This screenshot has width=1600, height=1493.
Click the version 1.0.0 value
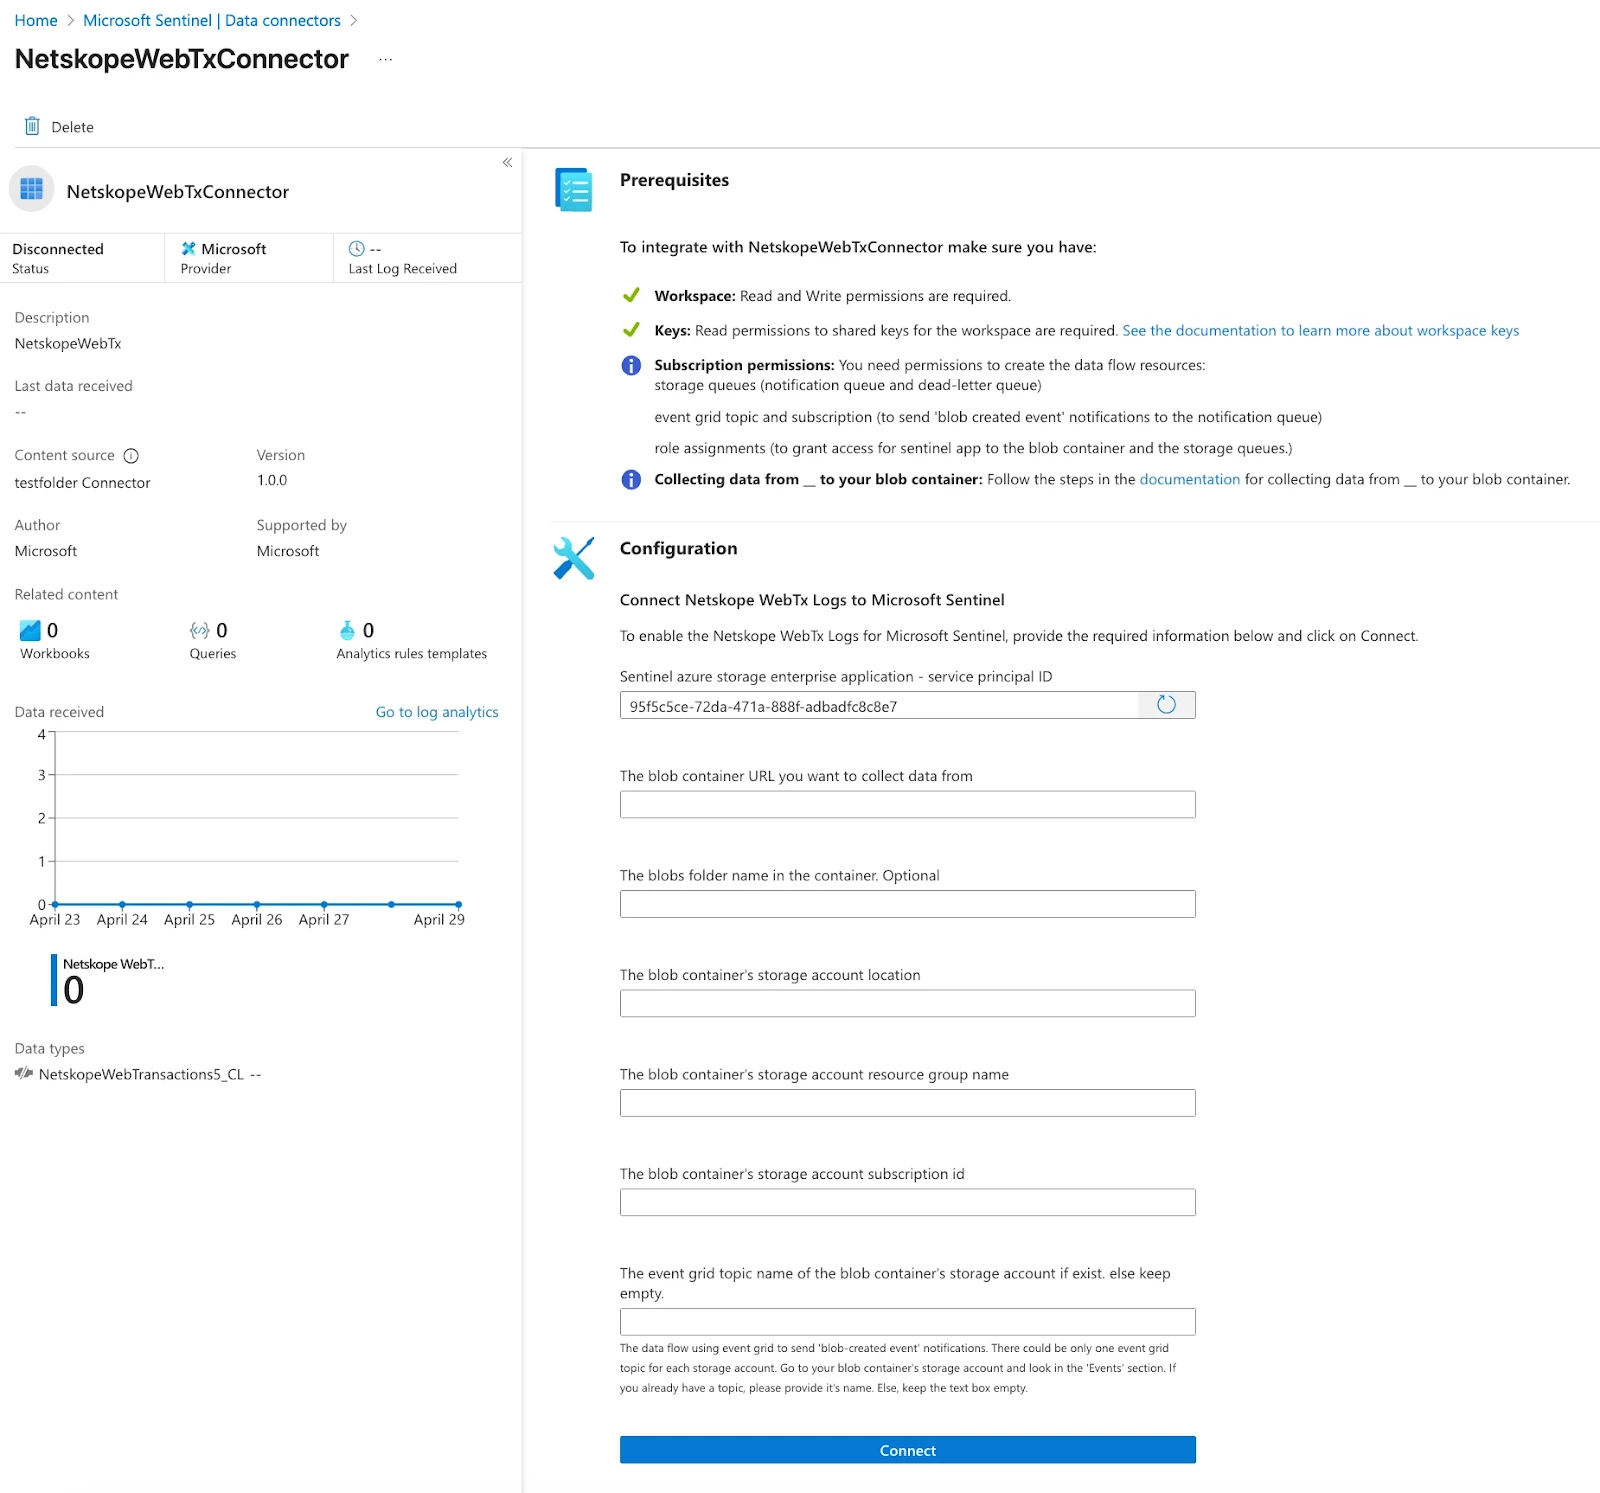point(272,480)
